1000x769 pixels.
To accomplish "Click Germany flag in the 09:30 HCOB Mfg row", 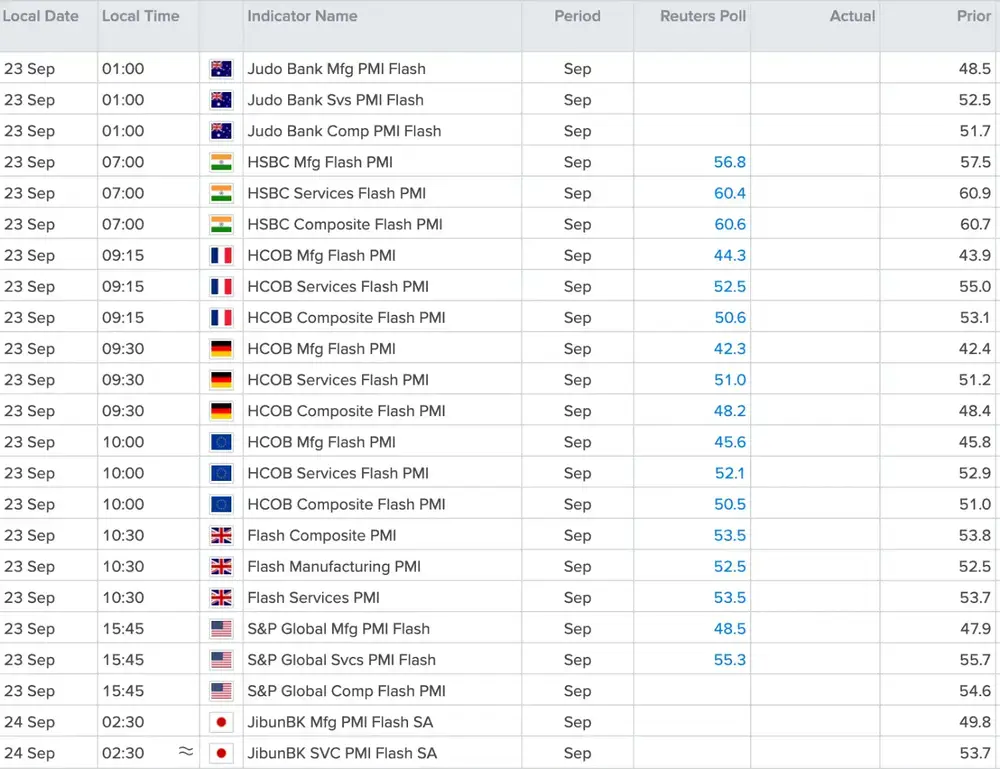I will (221, 349).
